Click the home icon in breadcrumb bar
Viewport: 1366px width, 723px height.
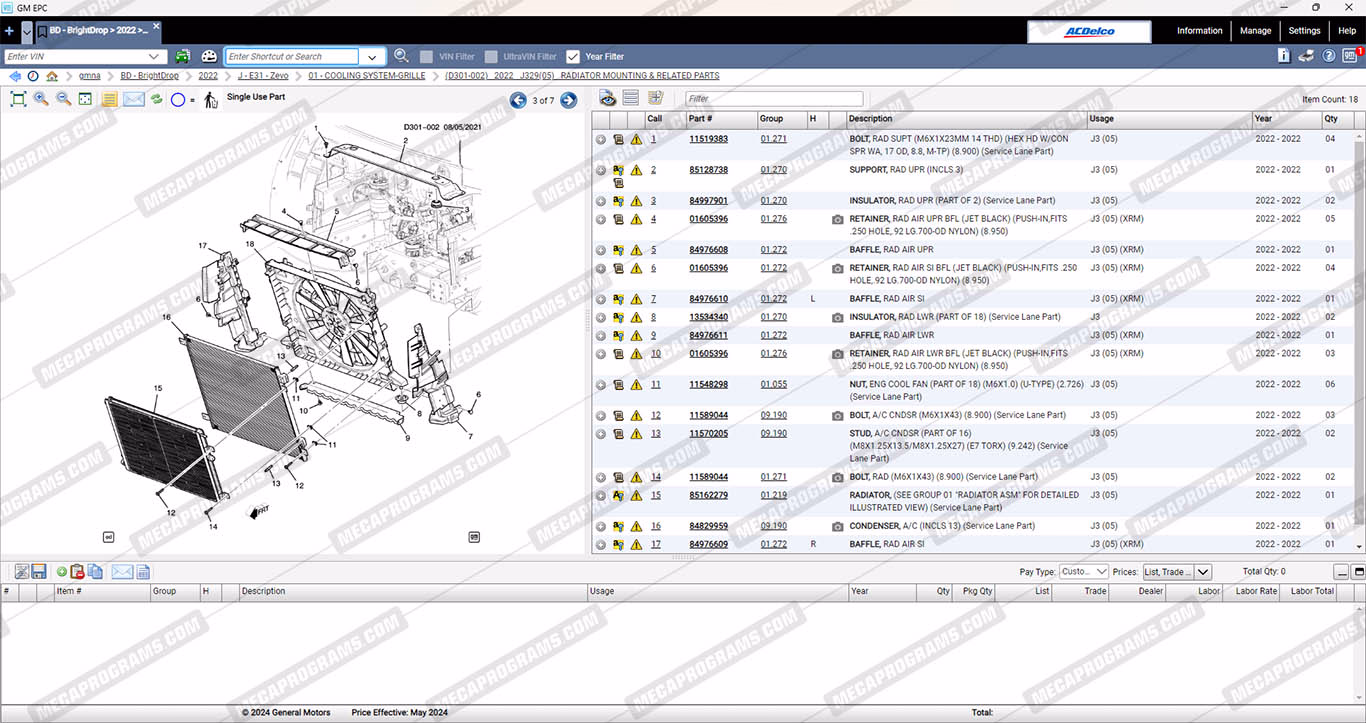click(x=52, y=76)
